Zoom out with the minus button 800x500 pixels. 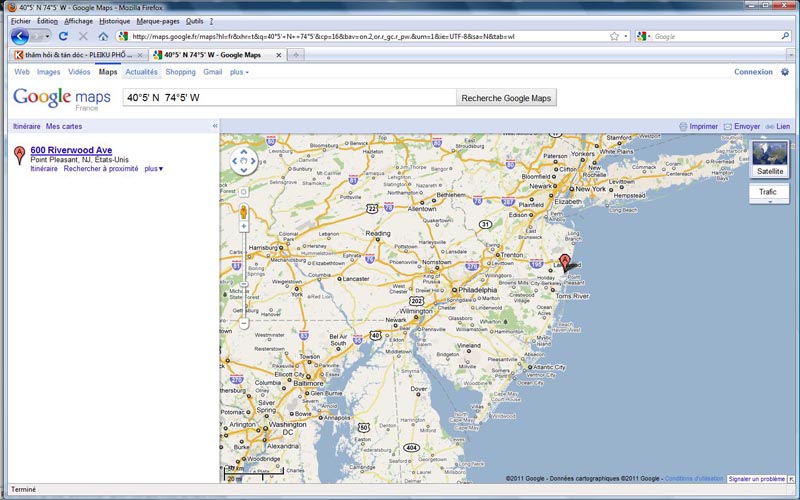244,323
